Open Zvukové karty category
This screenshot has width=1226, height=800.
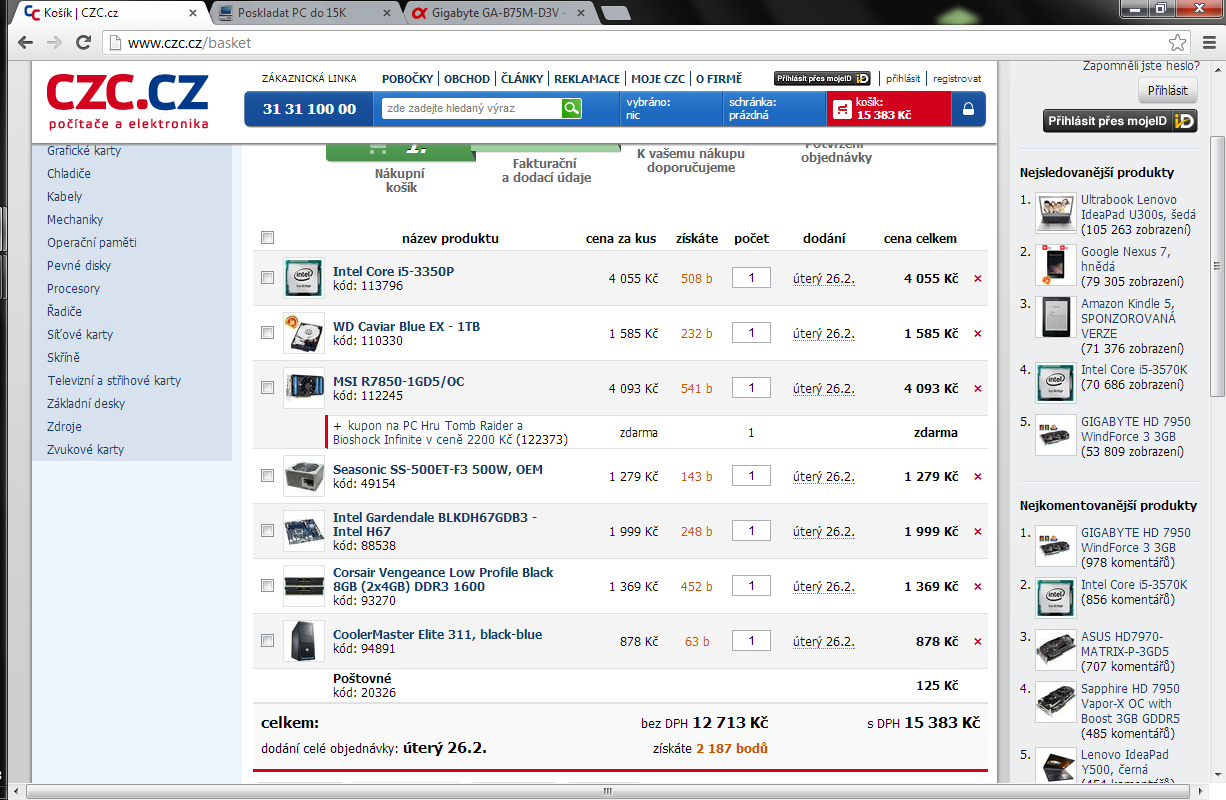pos(86,450)
